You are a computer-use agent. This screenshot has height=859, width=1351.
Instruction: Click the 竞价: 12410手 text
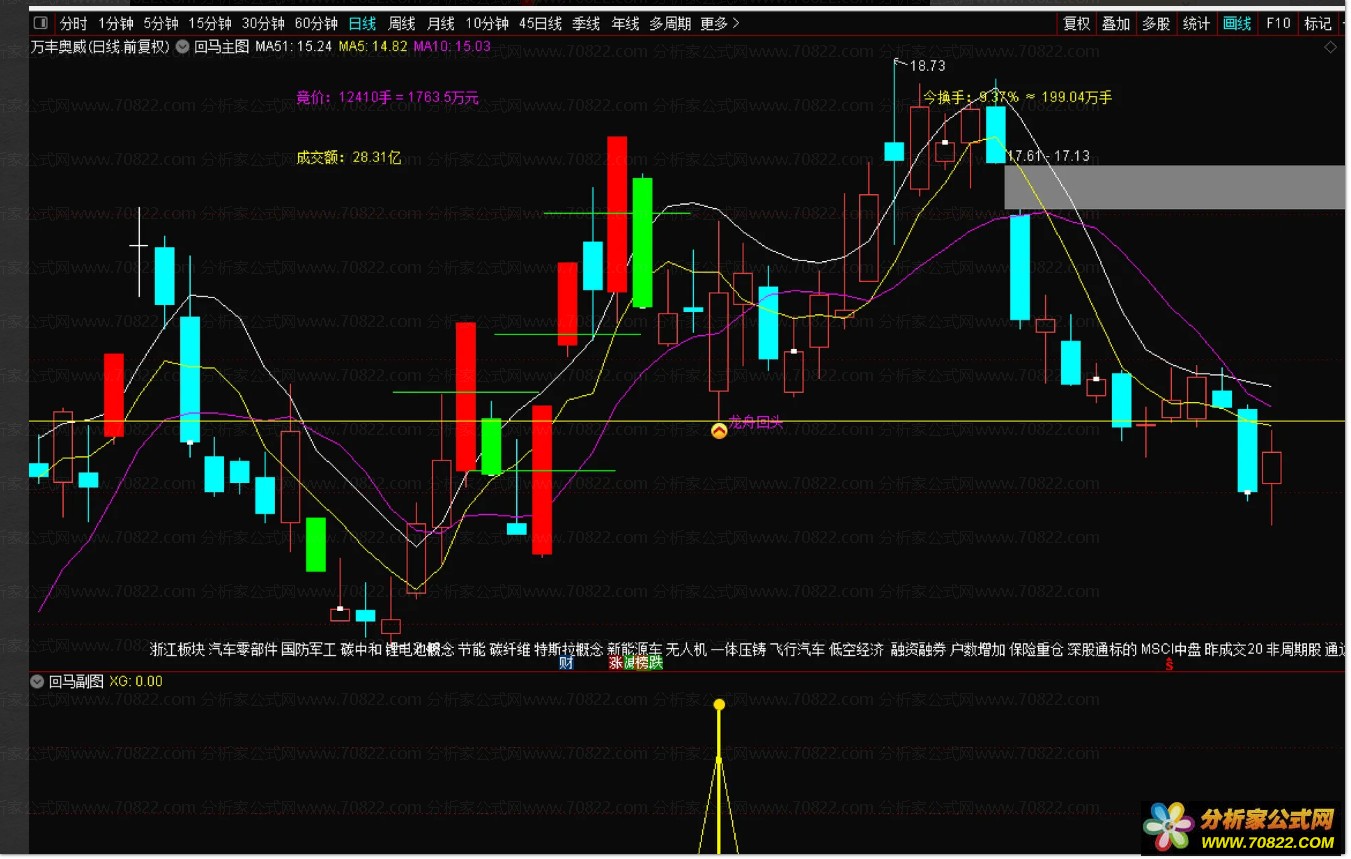point(387,98)
